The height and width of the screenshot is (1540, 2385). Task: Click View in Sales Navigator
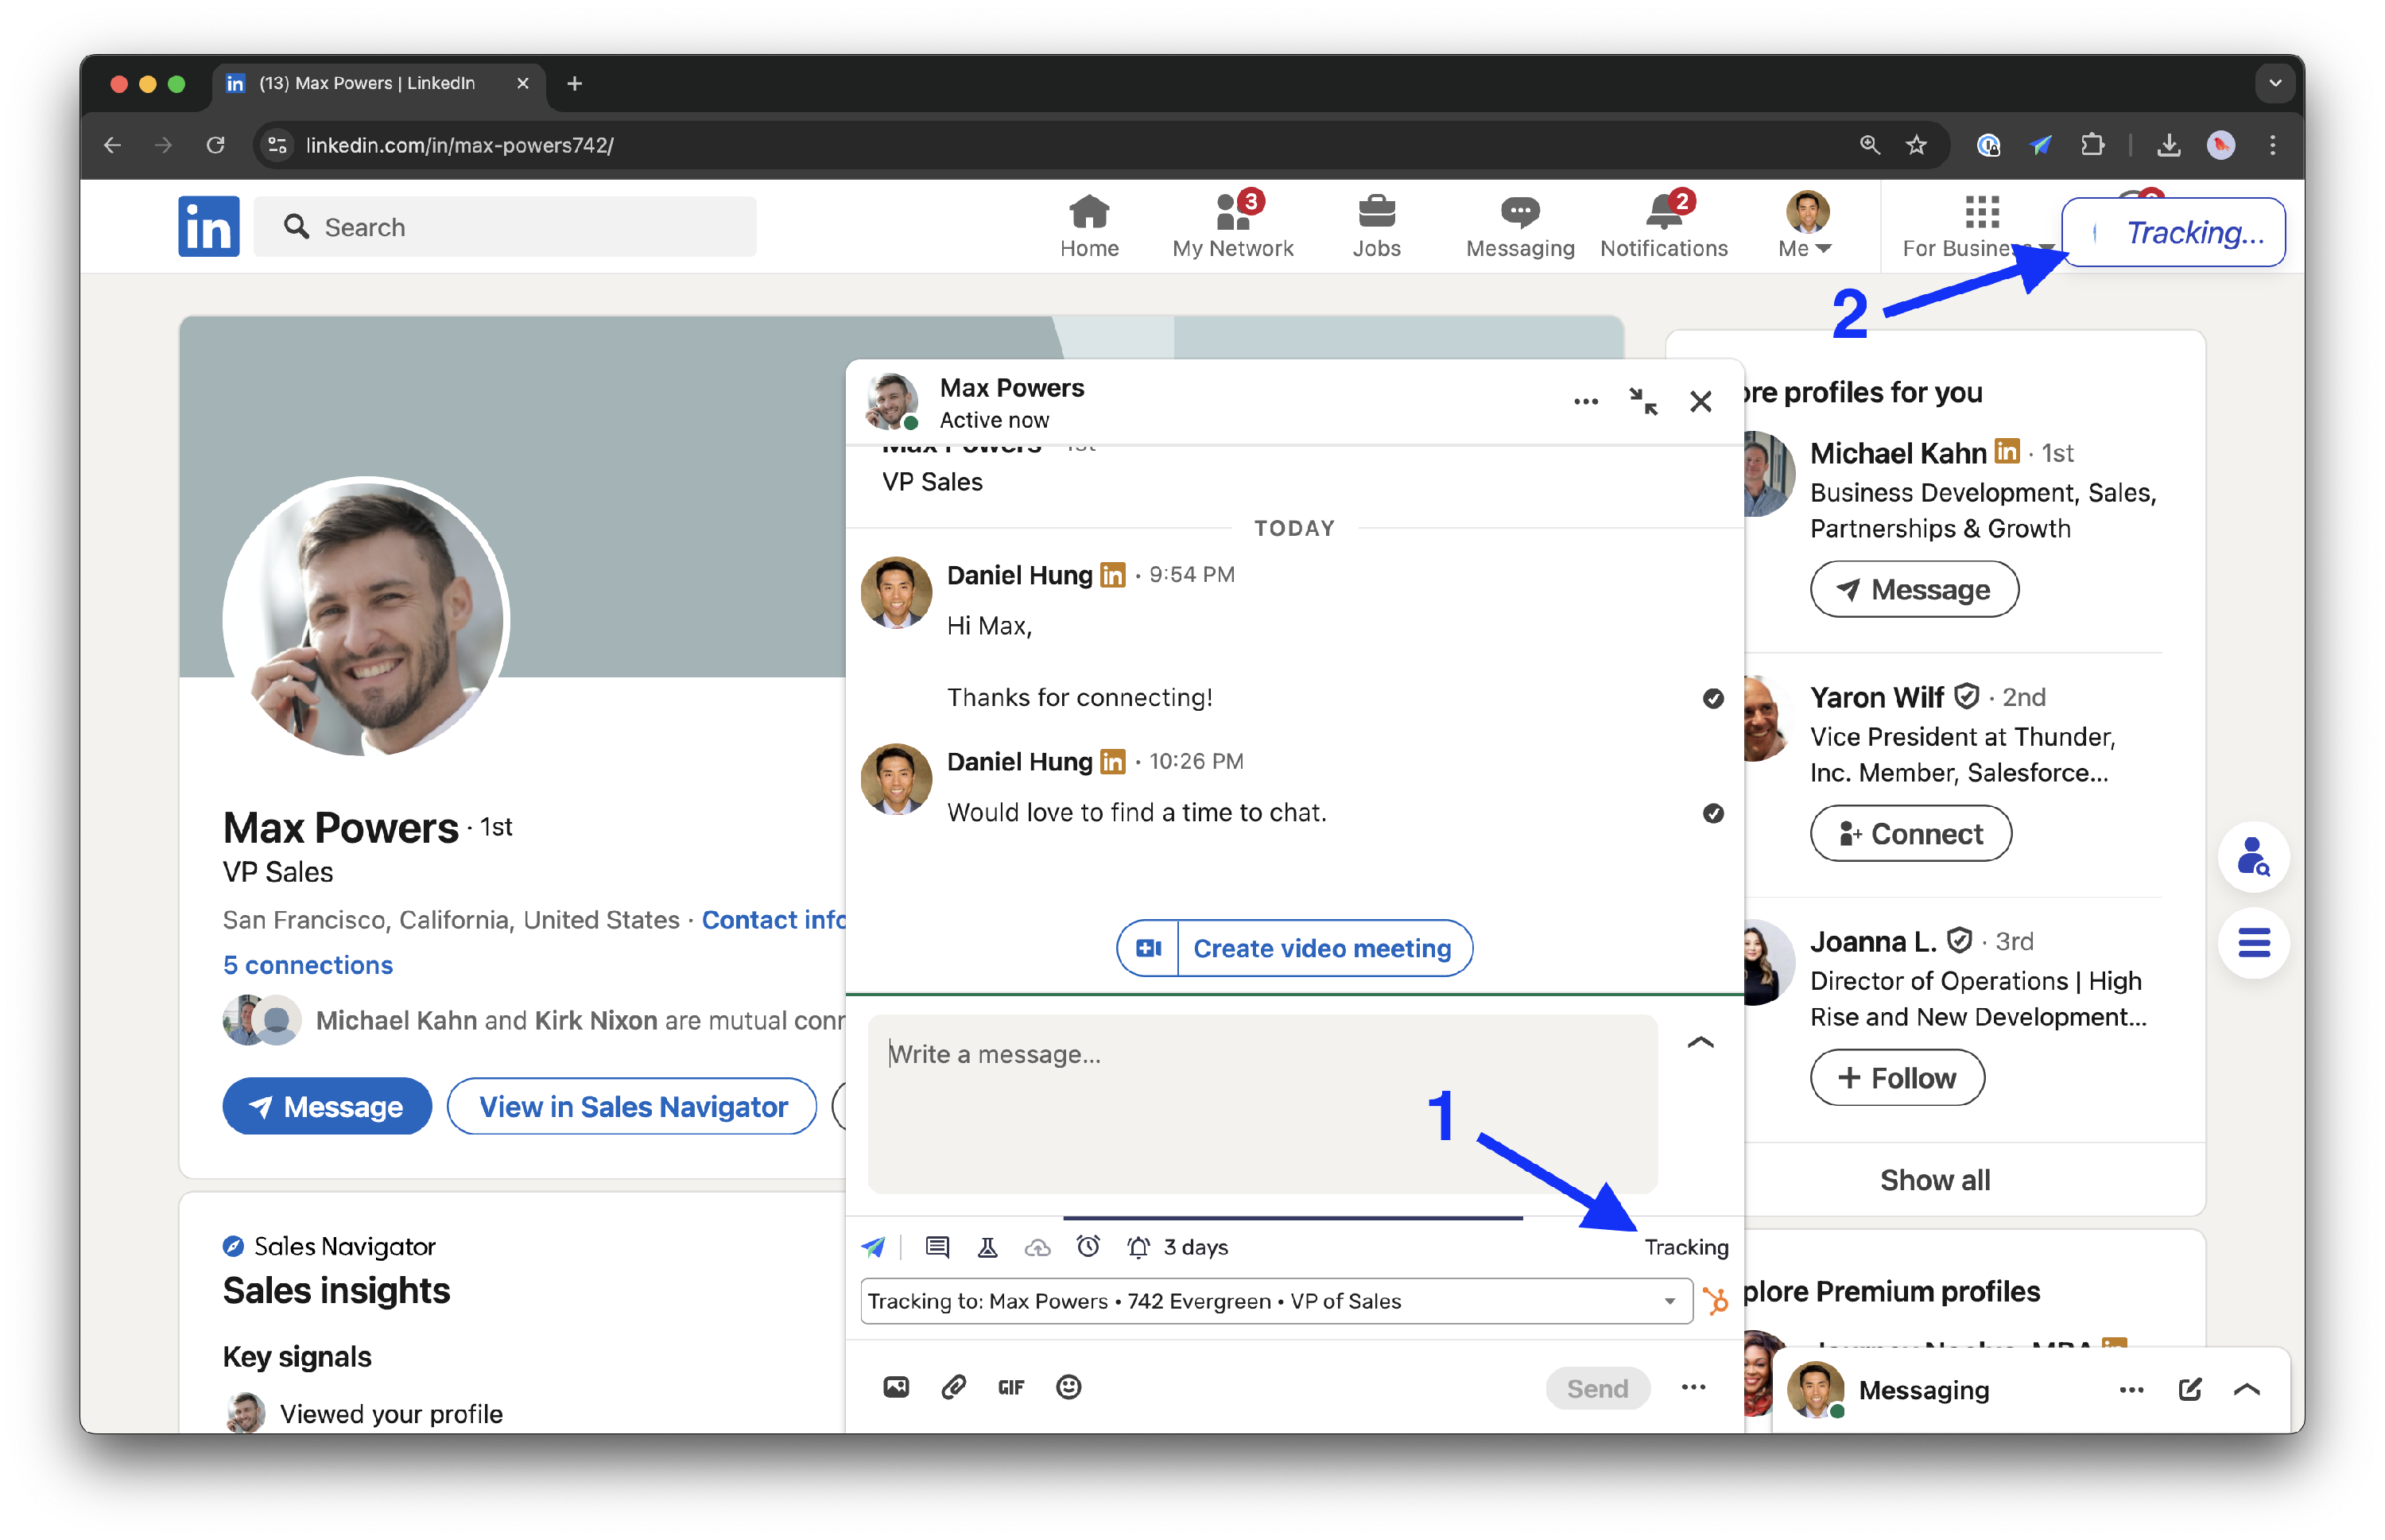(632, 1105)
